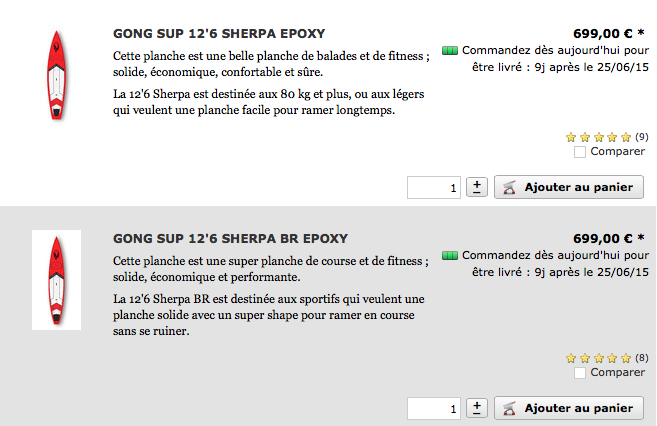657x426 pixels.
Task: Click quantity field for Sherpa BR Epoxy
Action: [x=434, y=408]
